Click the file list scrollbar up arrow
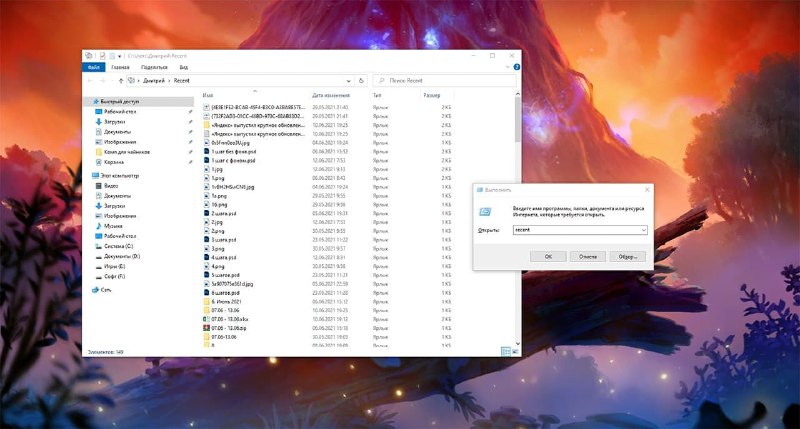800x429 pixels. click(518, 94)
